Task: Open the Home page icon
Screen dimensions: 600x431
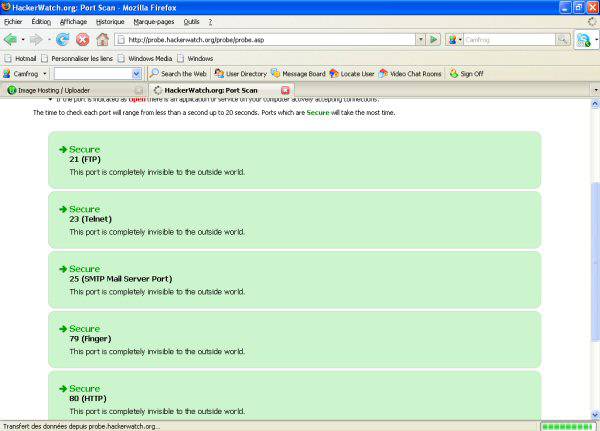Action: tap(102, 39)
